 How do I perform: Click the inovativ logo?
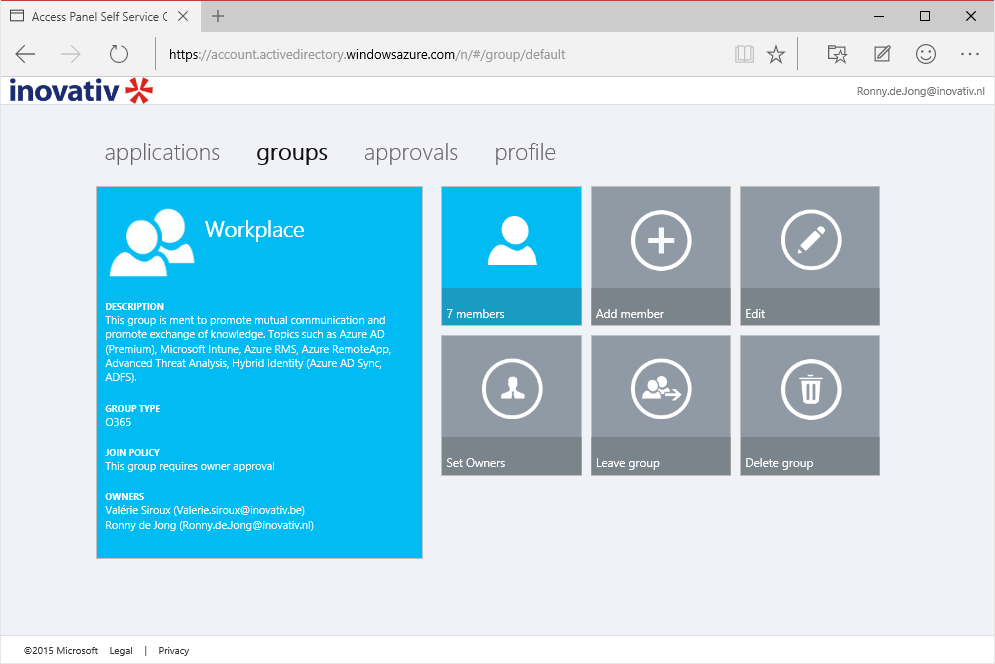click(81, 91)
